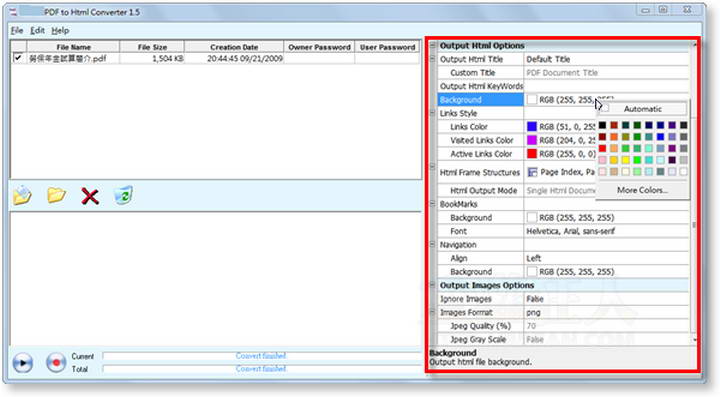Pick the yellow swatch in color palette
Screen dimensions: 720x397
(625, 160)
